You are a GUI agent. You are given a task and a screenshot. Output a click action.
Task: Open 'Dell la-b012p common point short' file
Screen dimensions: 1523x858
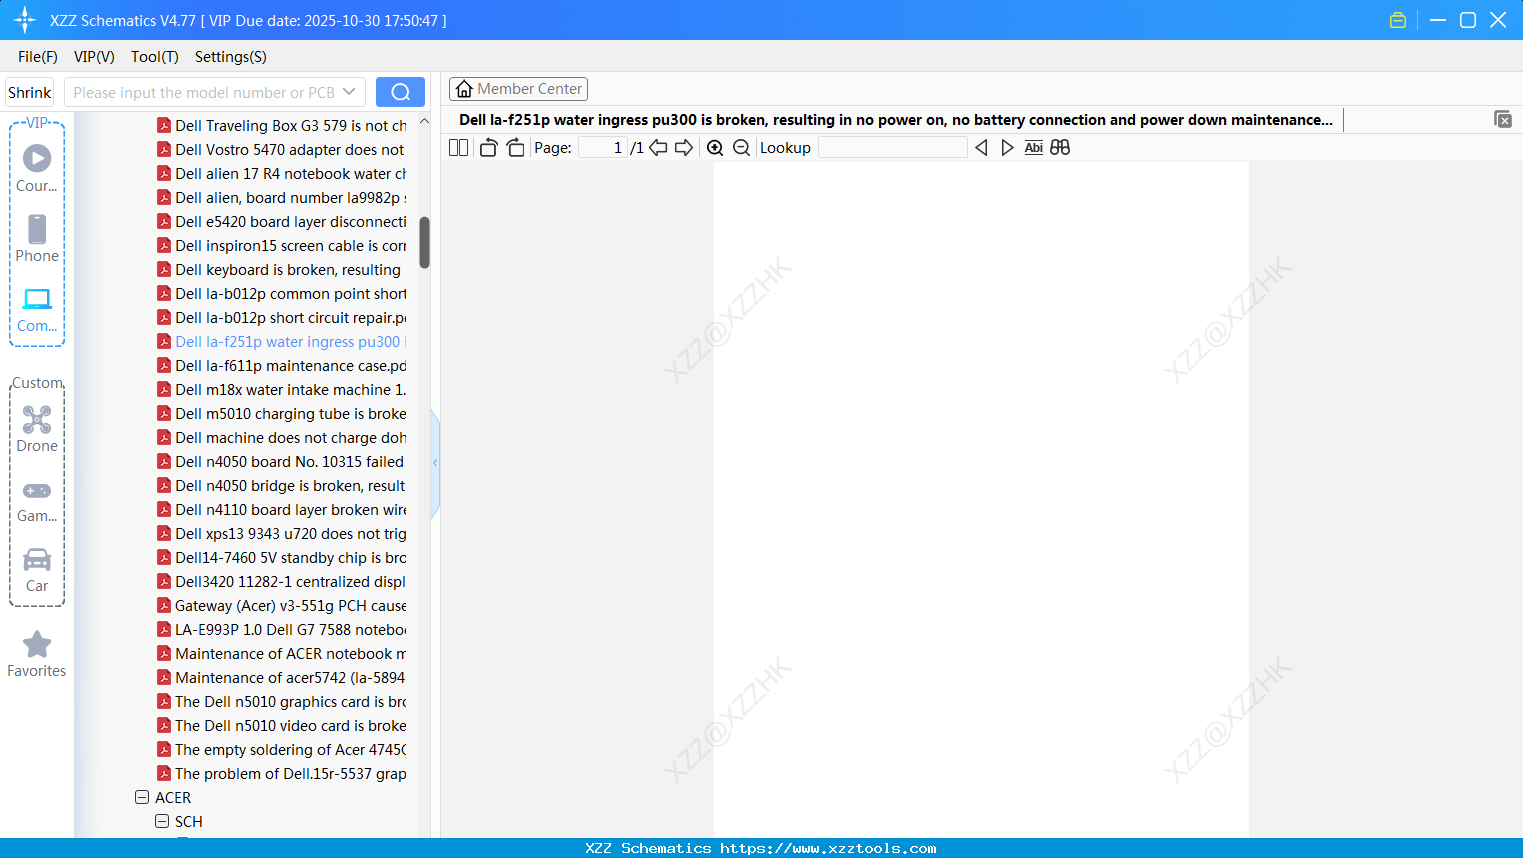pos(282,294)
